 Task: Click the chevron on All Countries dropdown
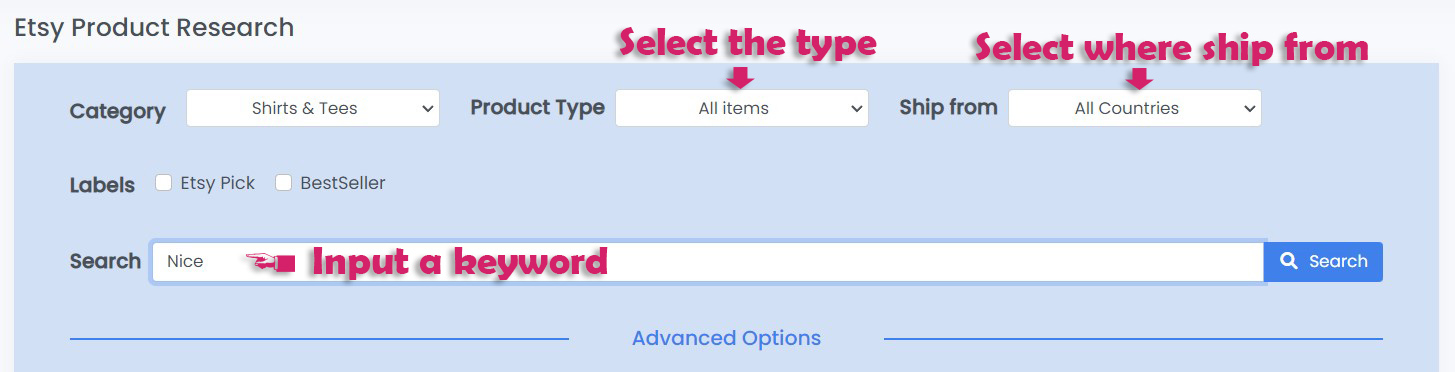(x=1249, y=108)
